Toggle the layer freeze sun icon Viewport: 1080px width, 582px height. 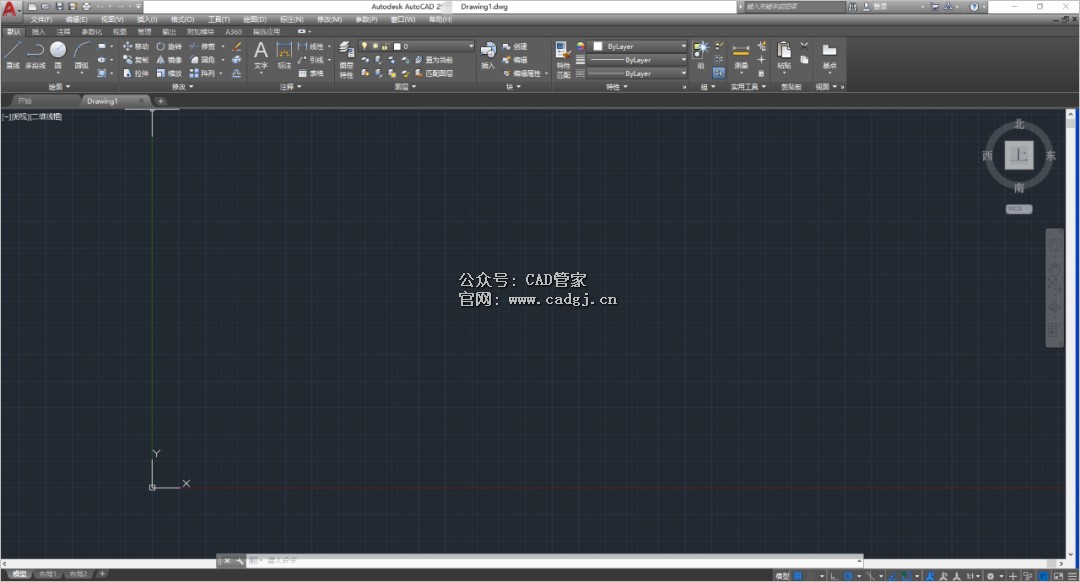pyautogui.click(x=375, y=46)
